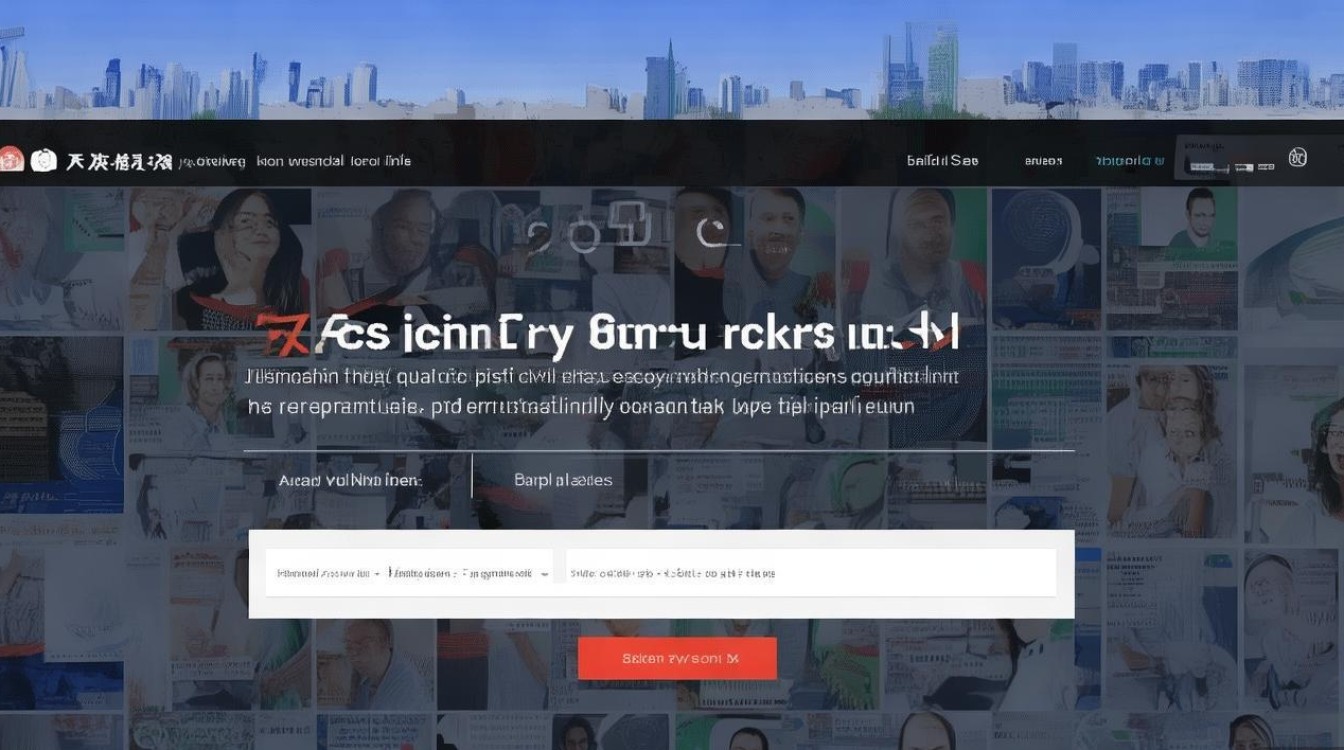Open the site's Chinese-character brand logo

click(x=118, y=161)
